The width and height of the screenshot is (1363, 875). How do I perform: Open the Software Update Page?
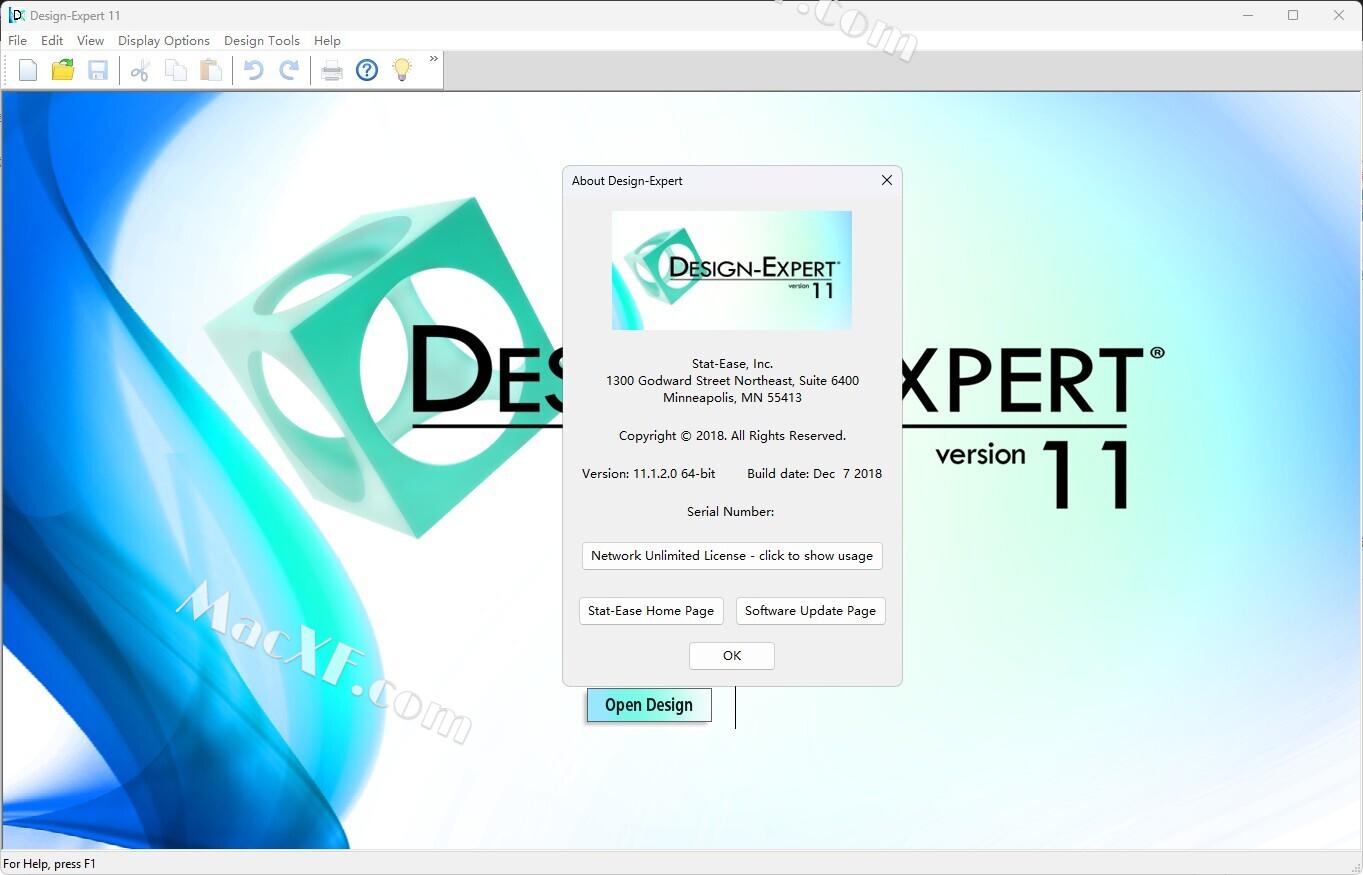pos(810,611)
